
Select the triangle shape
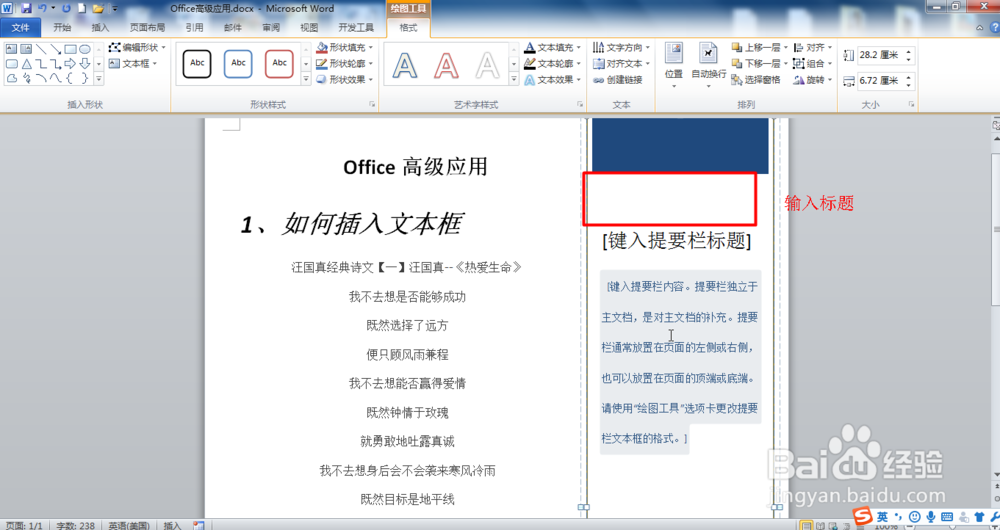coord(27,64)
